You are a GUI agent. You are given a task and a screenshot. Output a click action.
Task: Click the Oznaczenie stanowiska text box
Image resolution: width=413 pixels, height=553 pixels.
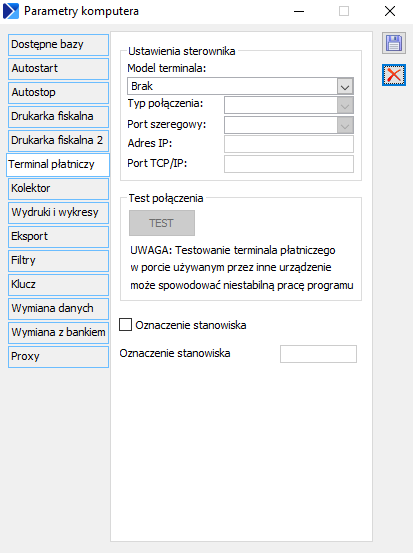(318, 354)
